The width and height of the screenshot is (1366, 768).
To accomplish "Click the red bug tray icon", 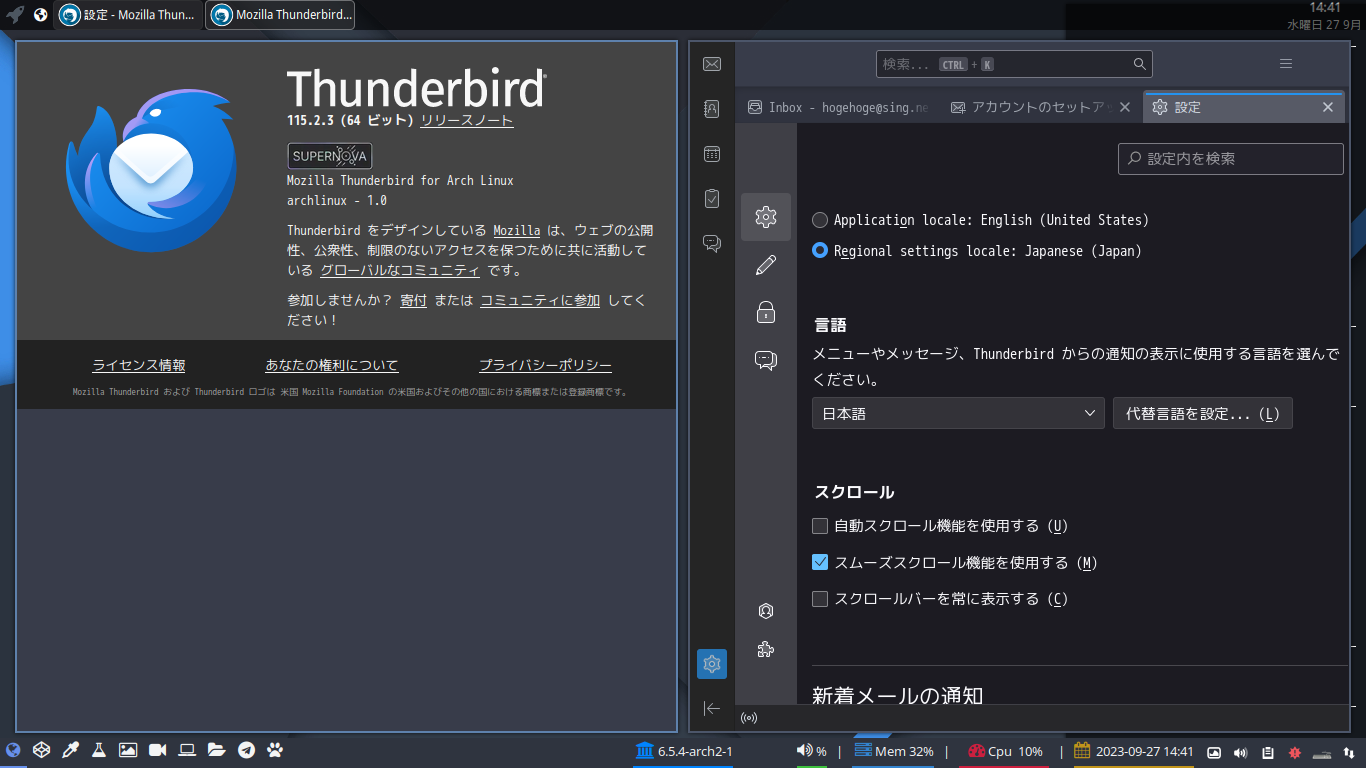I will (x=1294, y=752).
